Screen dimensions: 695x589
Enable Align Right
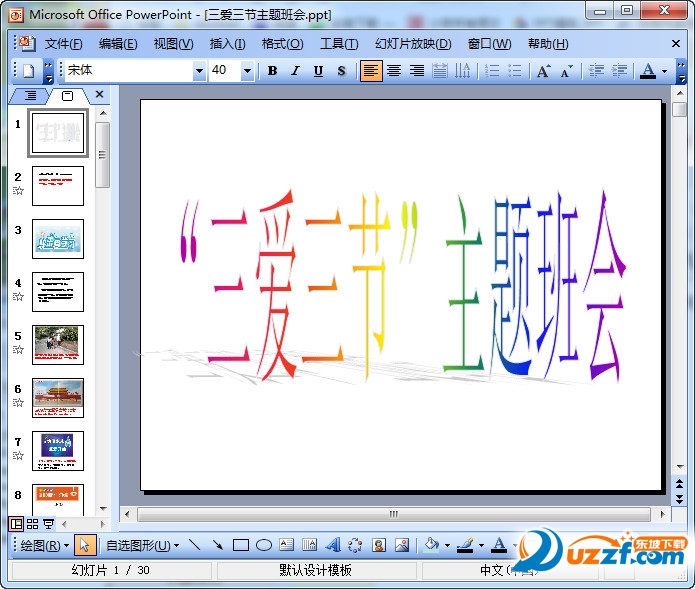coord(417,70)
